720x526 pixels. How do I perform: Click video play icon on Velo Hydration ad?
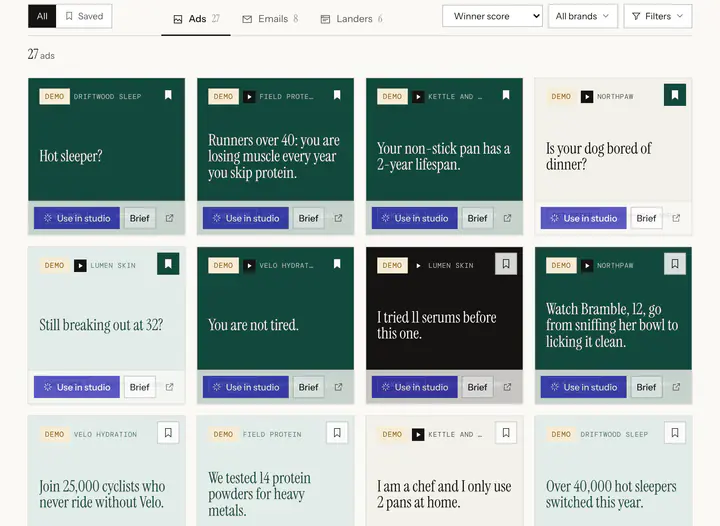coord(249,265)
